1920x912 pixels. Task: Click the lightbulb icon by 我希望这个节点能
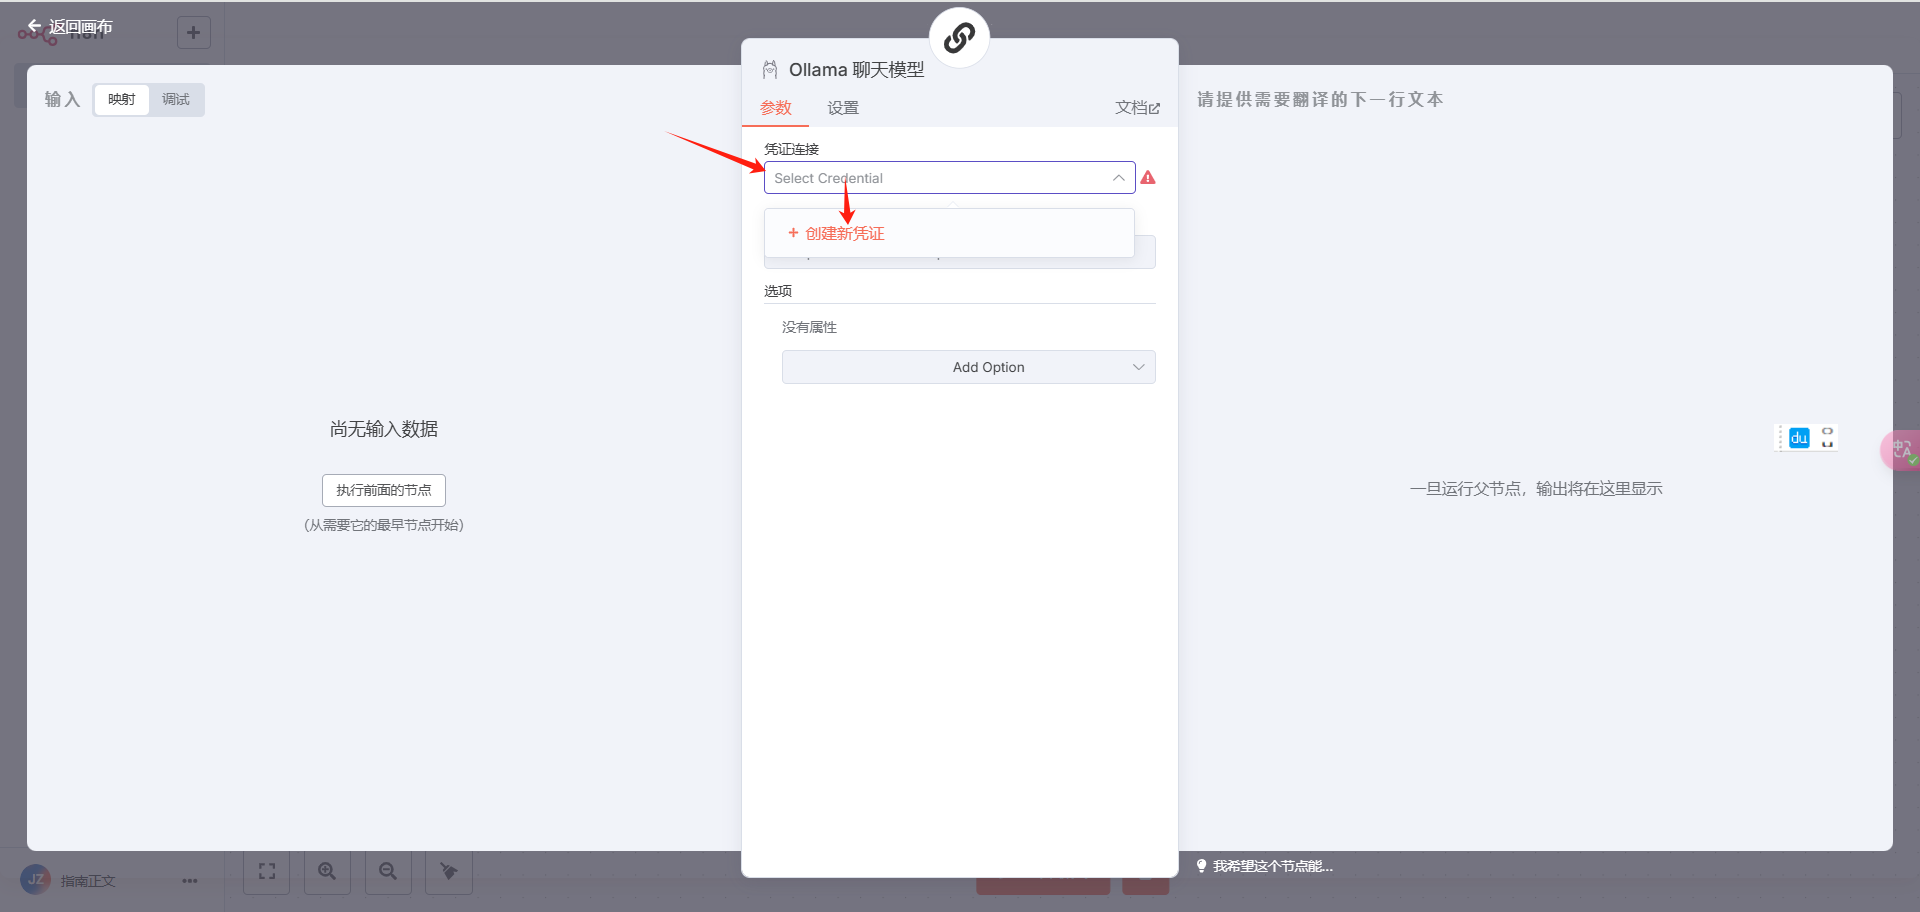point(1202,866)
